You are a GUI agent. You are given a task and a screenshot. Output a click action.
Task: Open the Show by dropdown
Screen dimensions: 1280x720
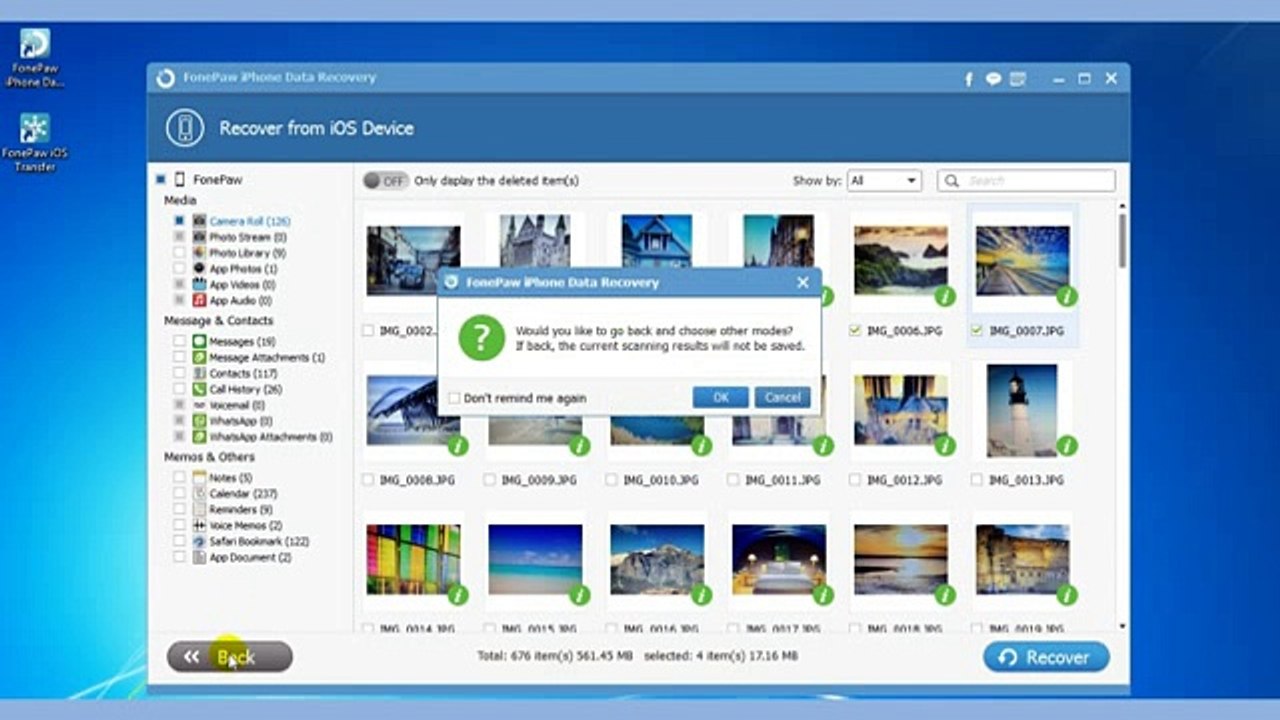pos(884,181)
